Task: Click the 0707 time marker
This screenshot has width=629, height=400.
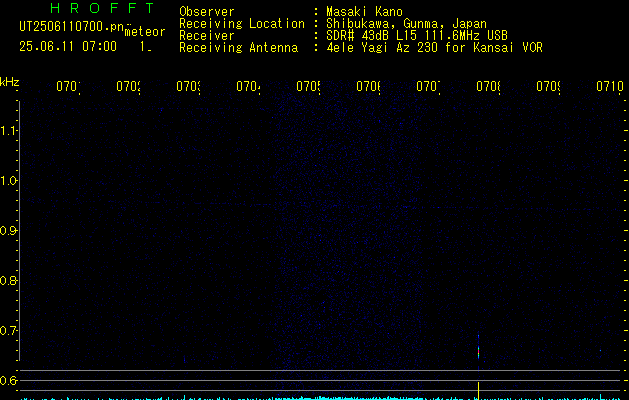Action: (428, 86)
